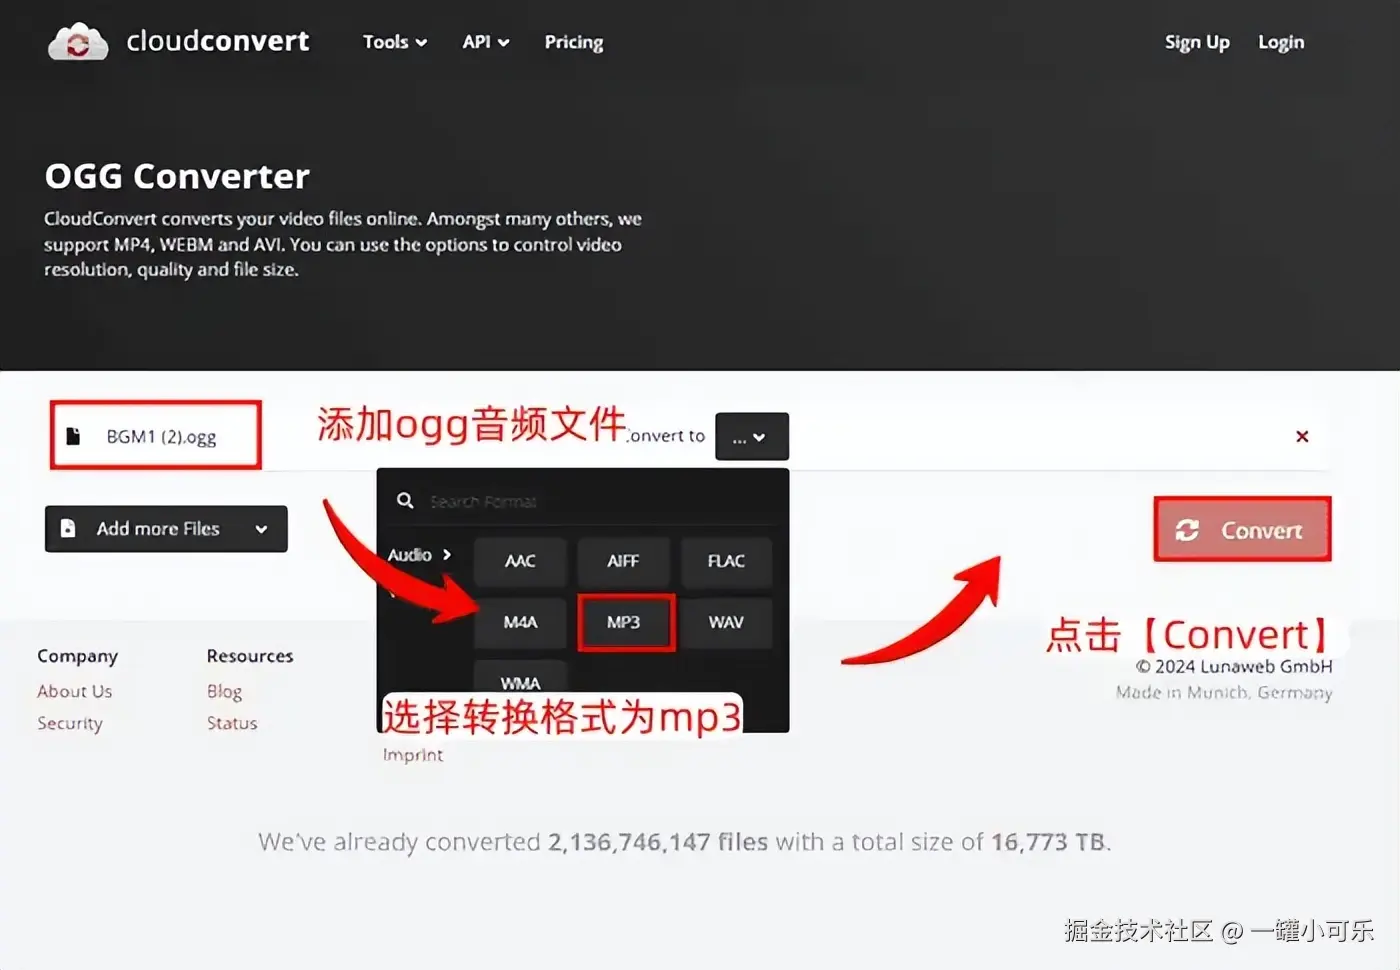Choose WAV output format

pyautogui.click(x=726, y=622)
